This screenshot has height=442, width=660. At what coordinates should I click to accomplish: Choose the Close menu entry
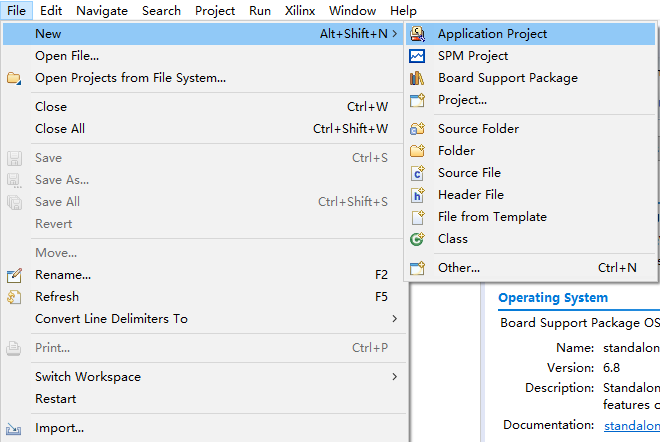pyautogui.click(x=203, y=107)
